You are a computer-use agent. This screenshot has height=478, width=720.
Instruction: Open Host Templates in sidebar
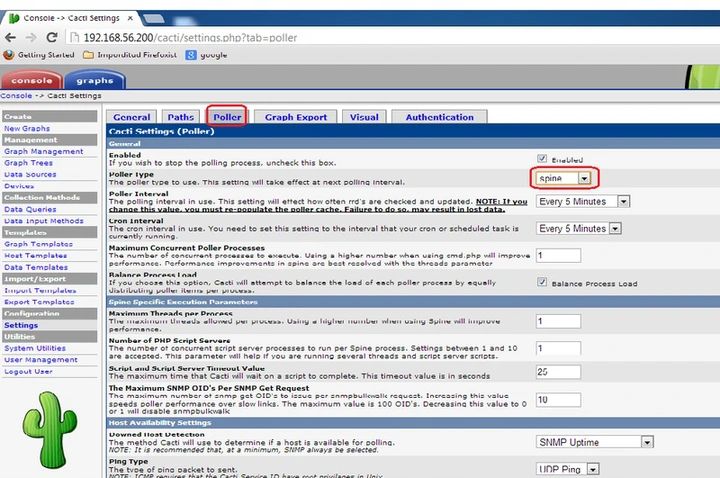(35, 256)
